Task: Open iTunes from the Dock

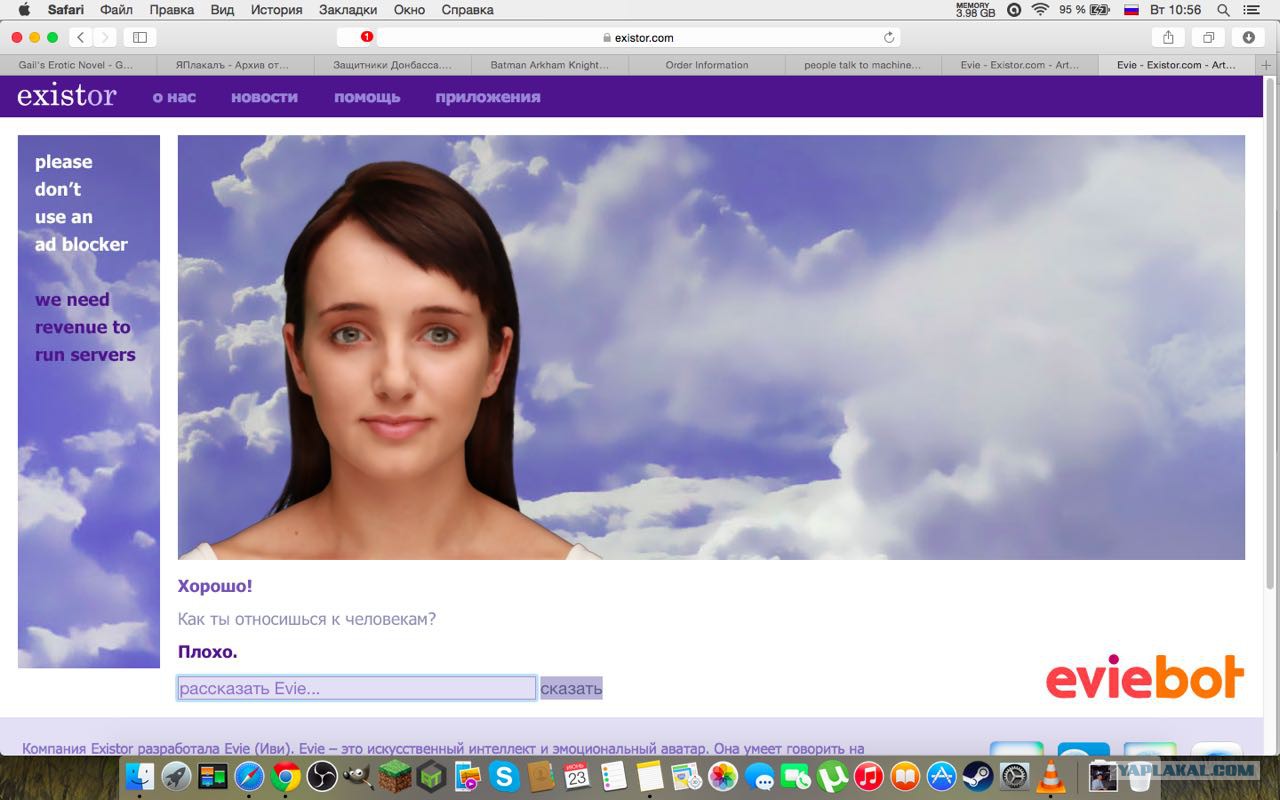Action: click(868, 776)
